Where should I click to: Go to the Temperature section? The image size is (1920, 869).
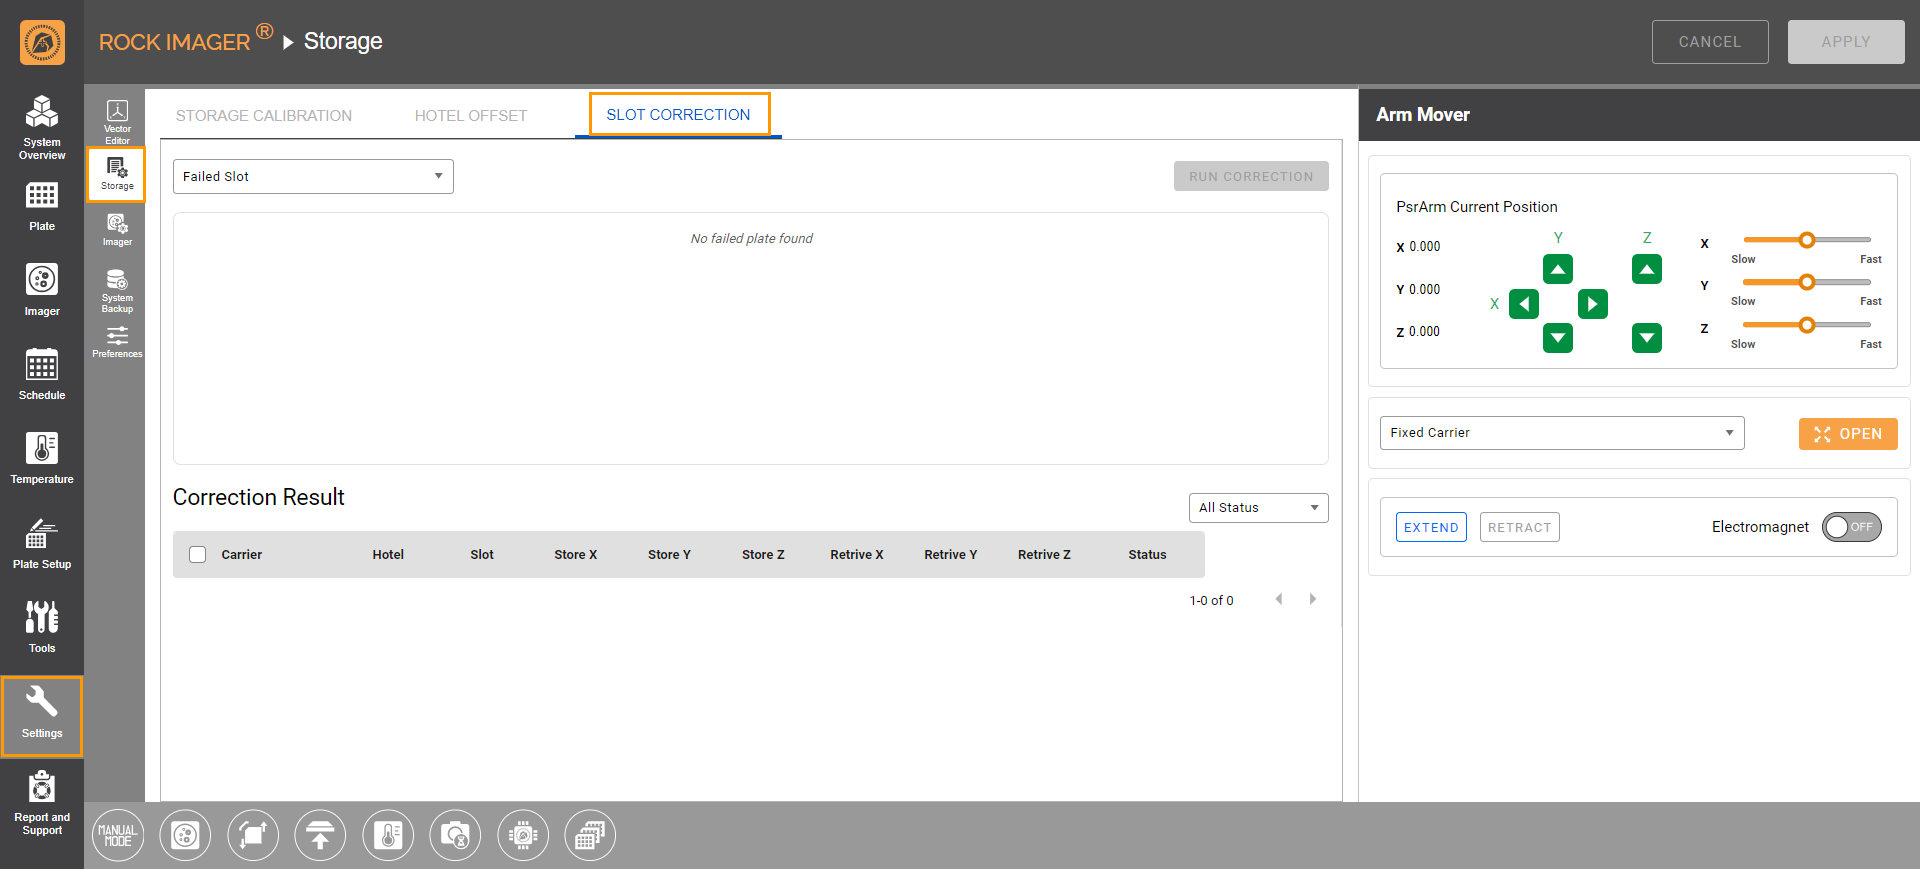click(42, 458)
